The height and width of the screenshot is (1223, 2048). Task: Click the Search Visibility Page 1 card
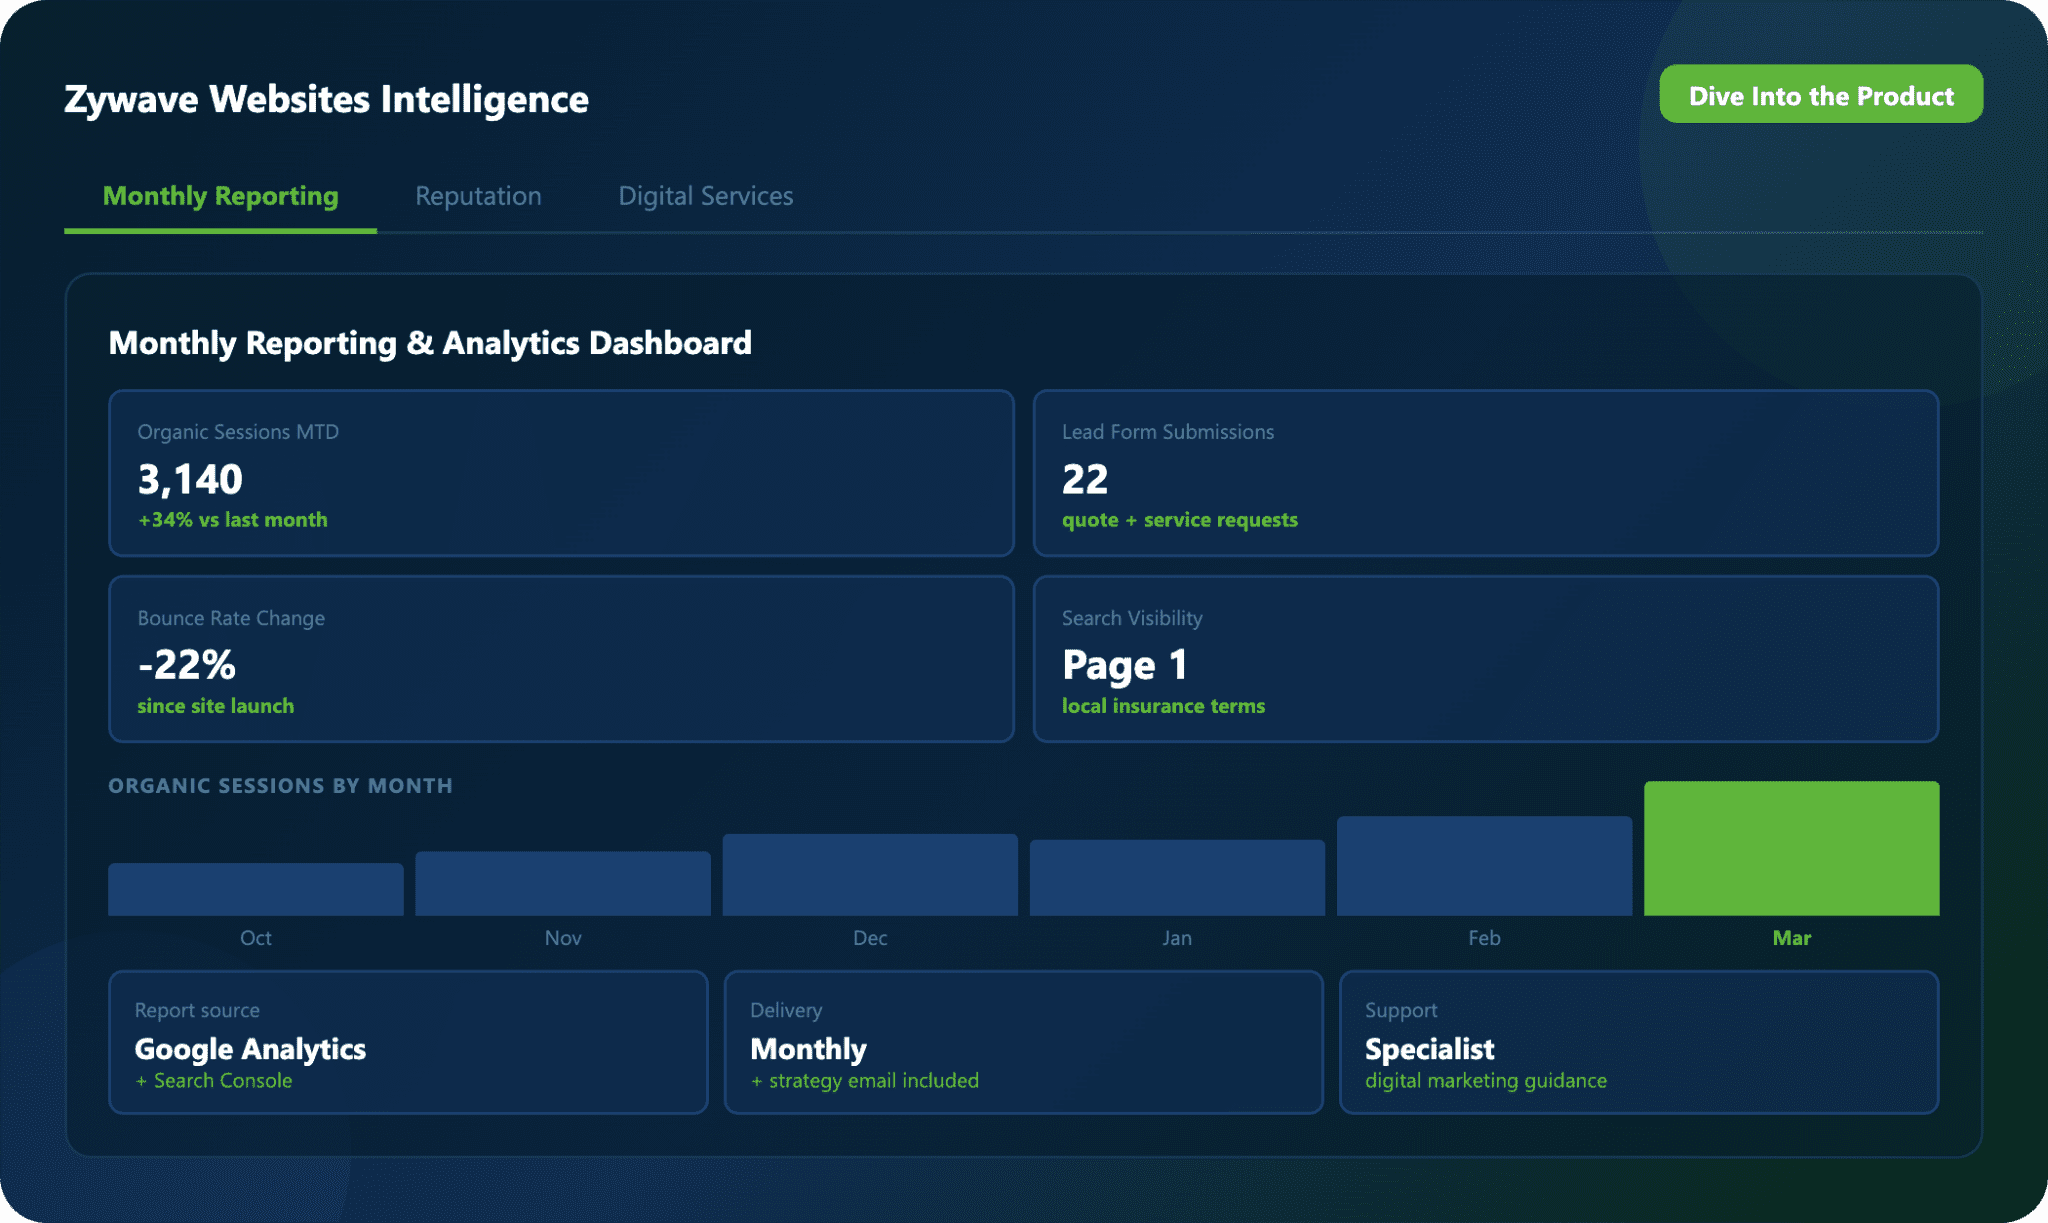(1485, 659)
